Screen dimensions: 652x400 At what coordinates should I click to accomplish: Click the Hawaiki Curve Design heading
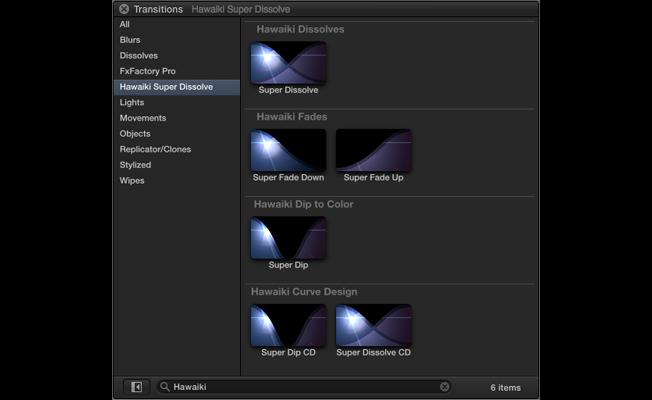point(304,291)
